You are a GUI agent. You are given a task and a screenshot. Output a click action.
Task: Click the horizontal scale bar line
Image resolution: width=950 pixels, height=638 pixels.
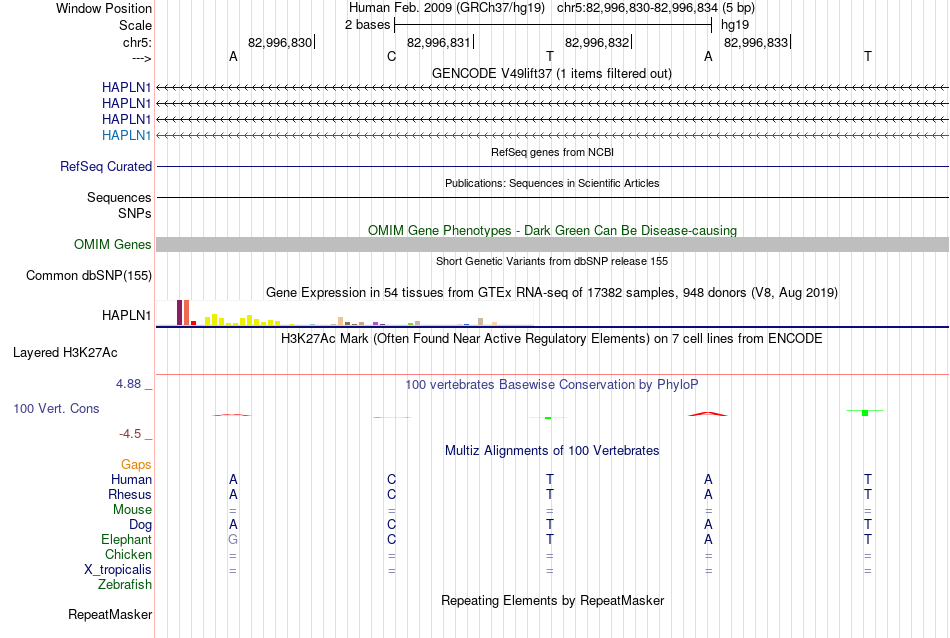[x=553, y=25]
